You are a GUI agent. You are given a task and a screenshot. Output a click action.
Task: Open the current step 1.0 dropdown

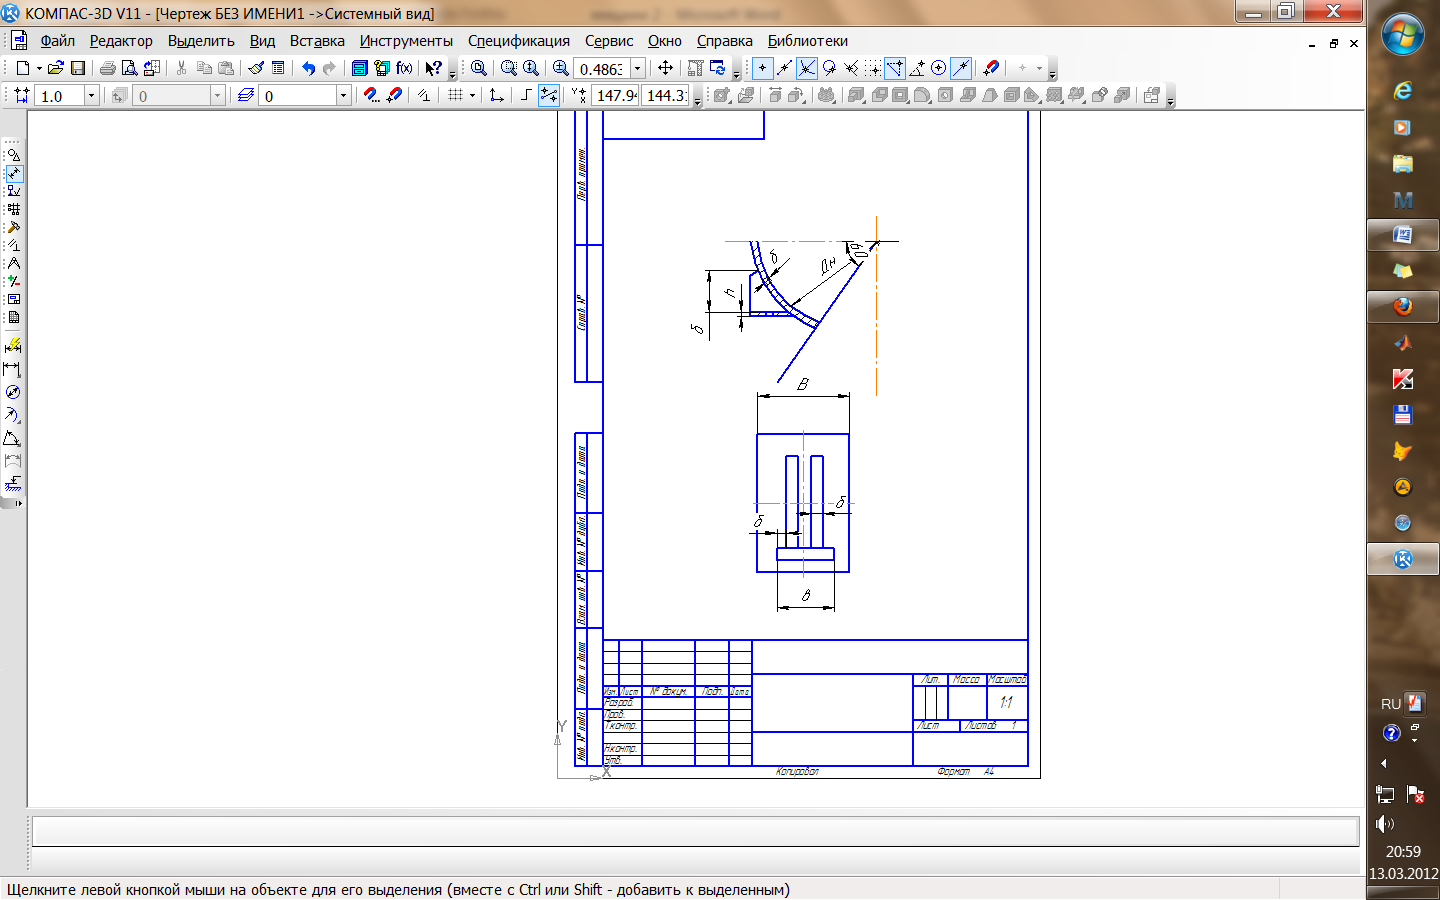pos(91,96)
